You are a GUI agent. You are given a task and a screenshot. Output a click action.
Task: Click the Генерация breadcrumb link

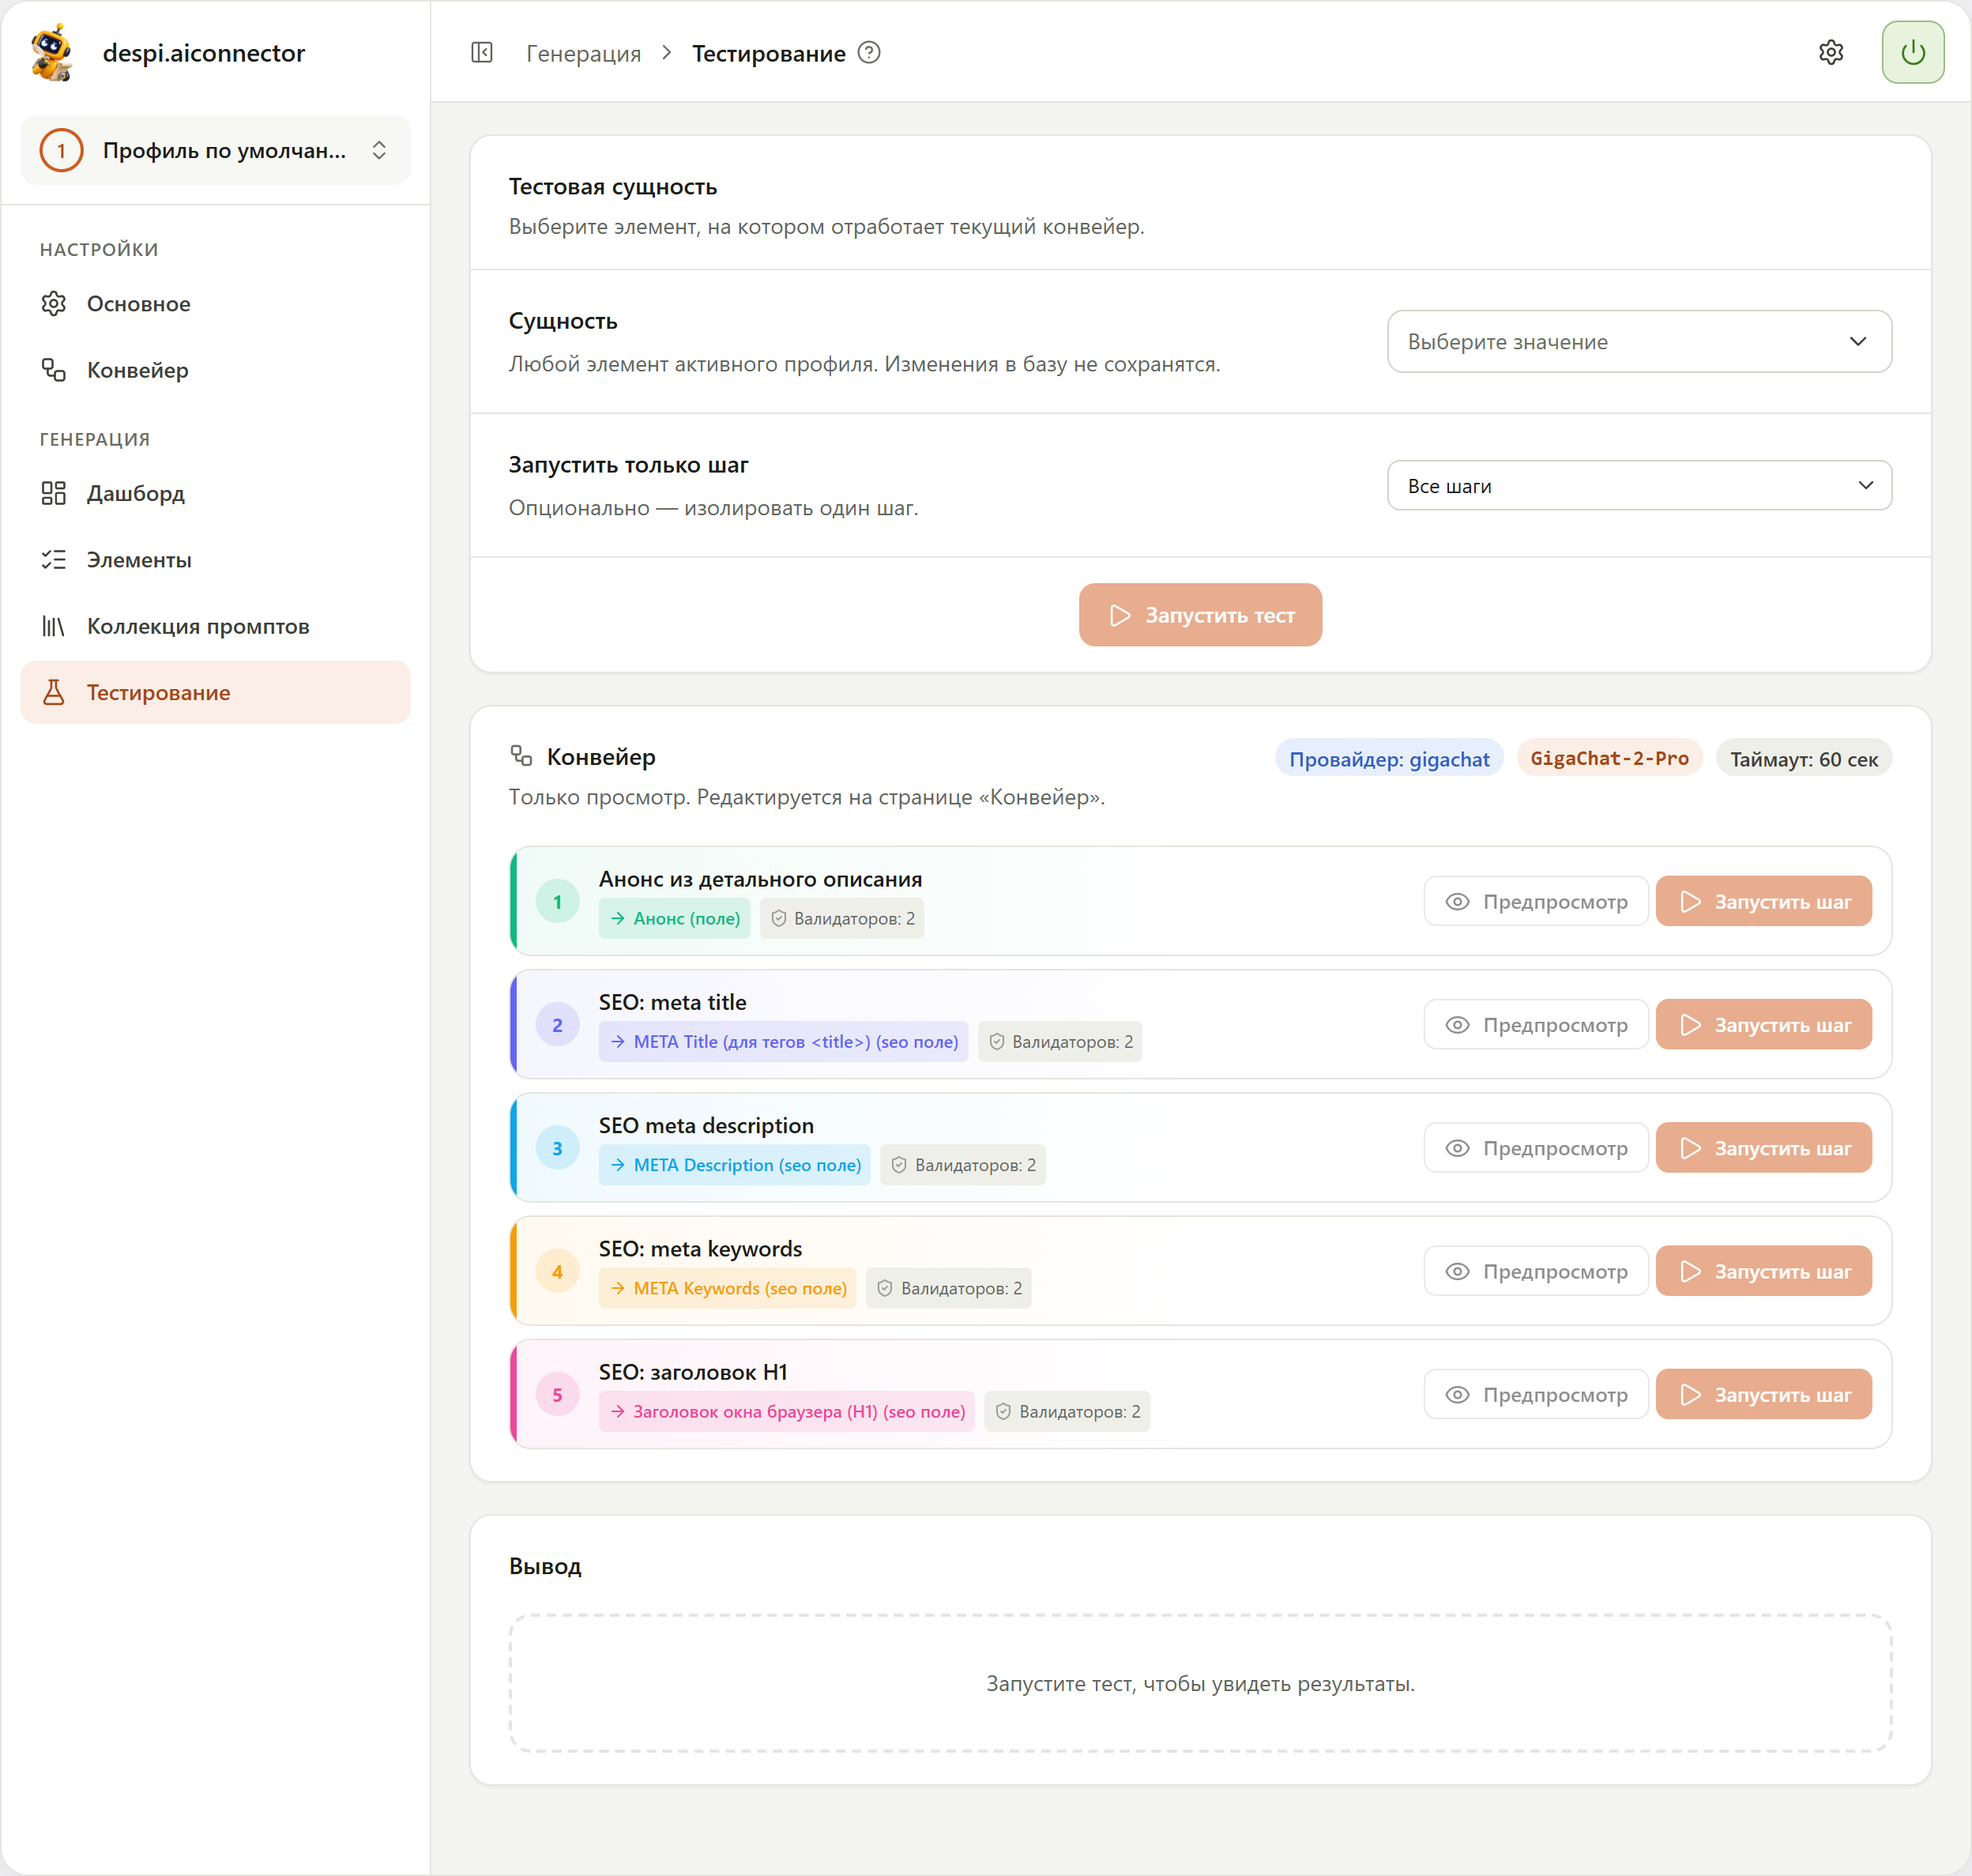point(584,53)
